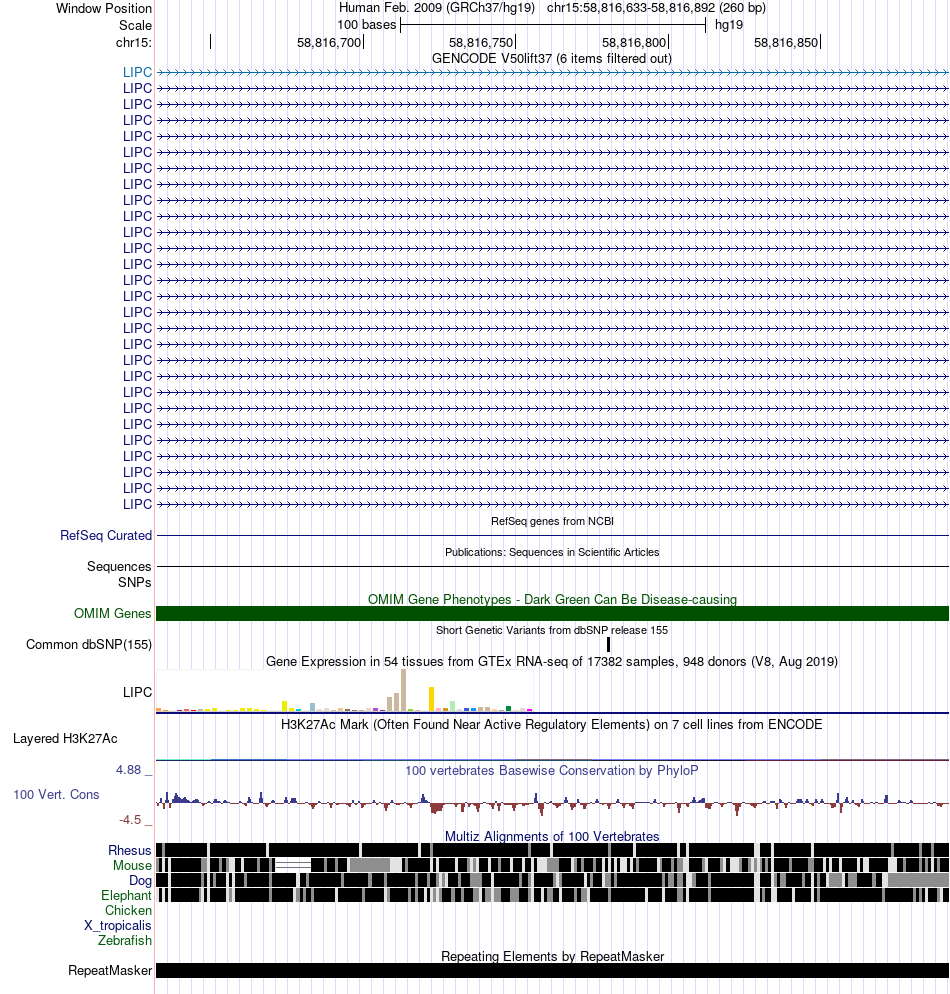Viewport: 950px width, 994px height.
Task: Click the 'SNPs' track label
Action: pos(134,582)
